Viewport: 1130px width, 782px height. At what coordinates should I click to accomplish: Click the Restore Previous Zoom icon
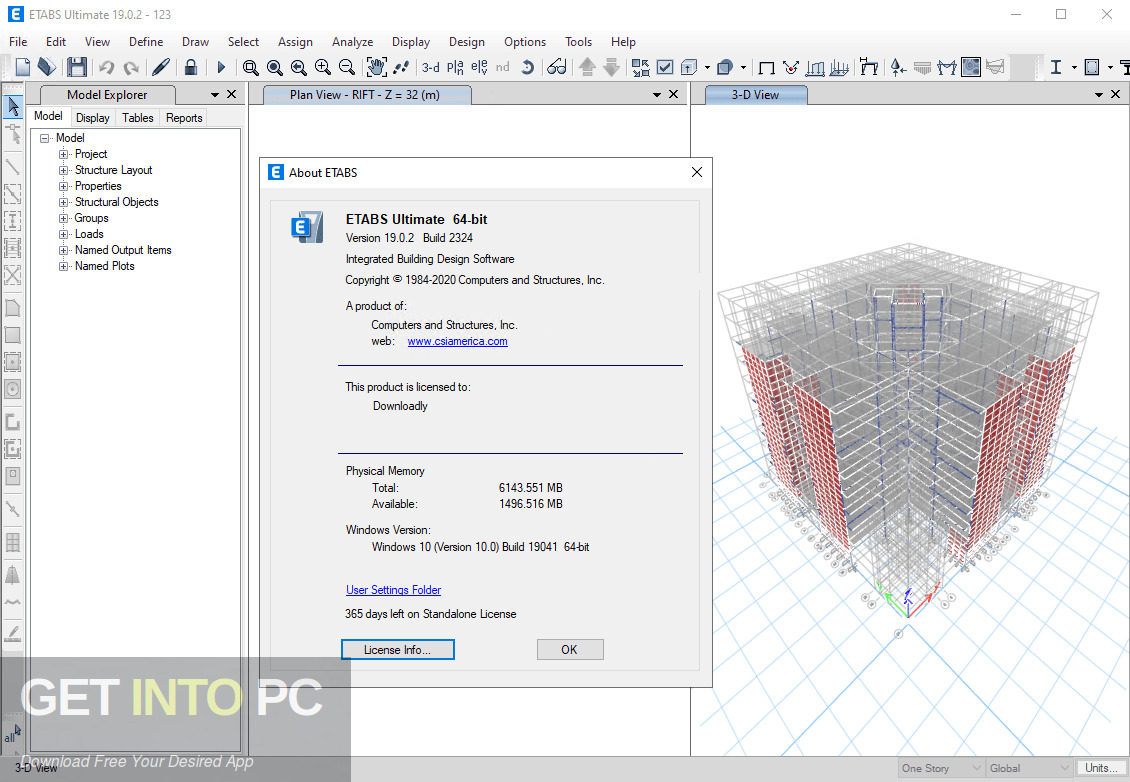pyautogui.click(x=298, y=67)
